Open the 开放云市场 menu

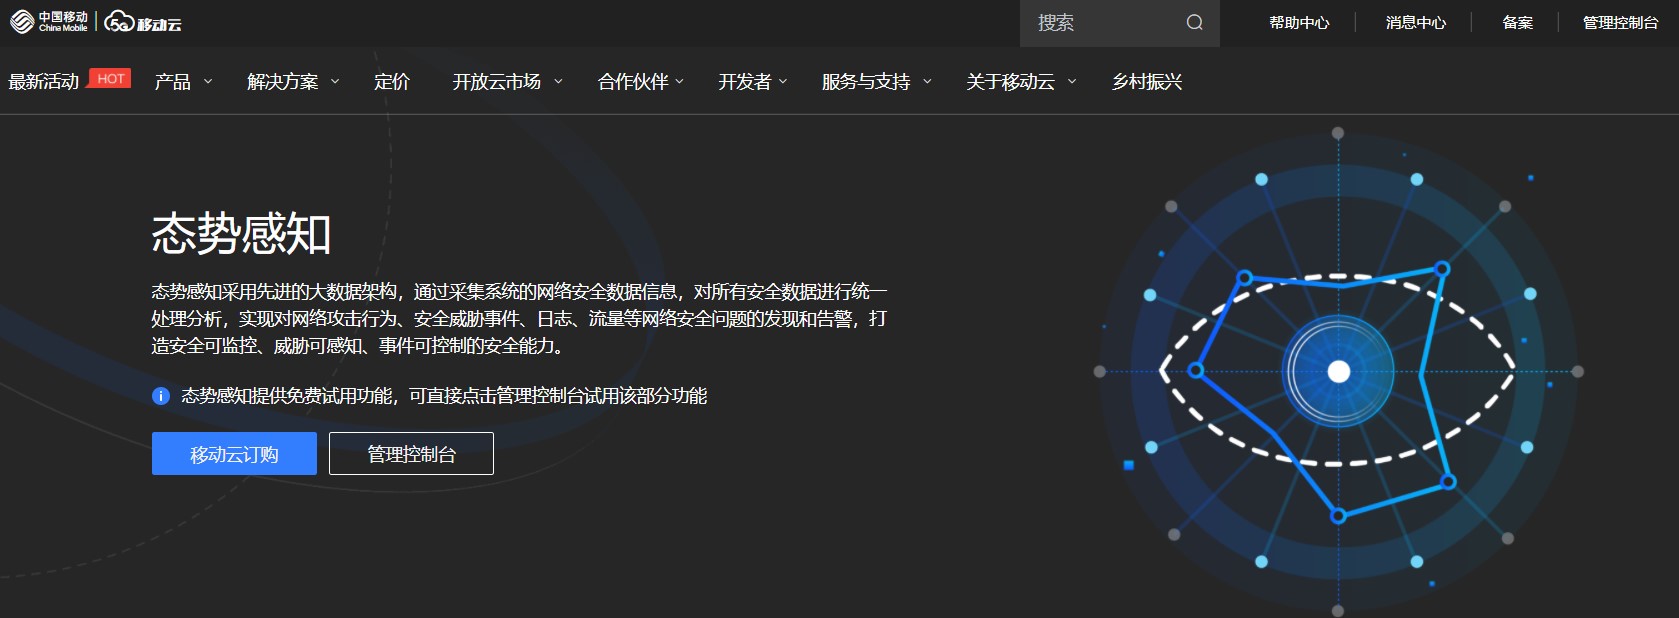pyautogui.click(x=496, y=82)
